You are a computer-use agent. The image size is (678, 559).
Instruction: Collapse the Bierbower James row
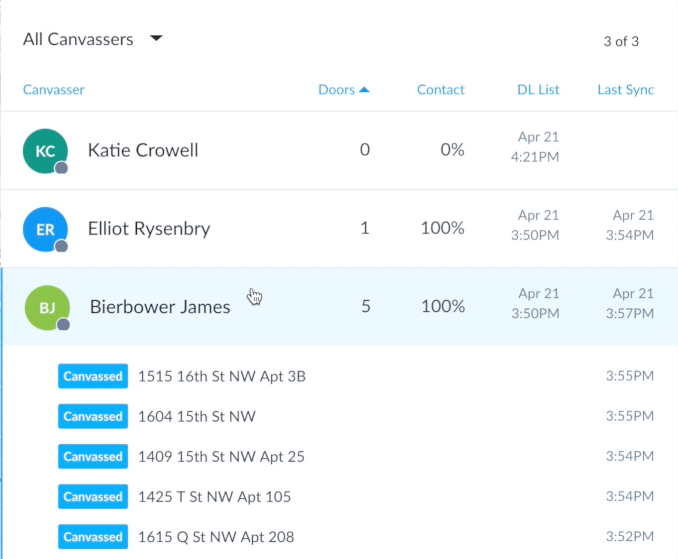click(x=339, y=307)
